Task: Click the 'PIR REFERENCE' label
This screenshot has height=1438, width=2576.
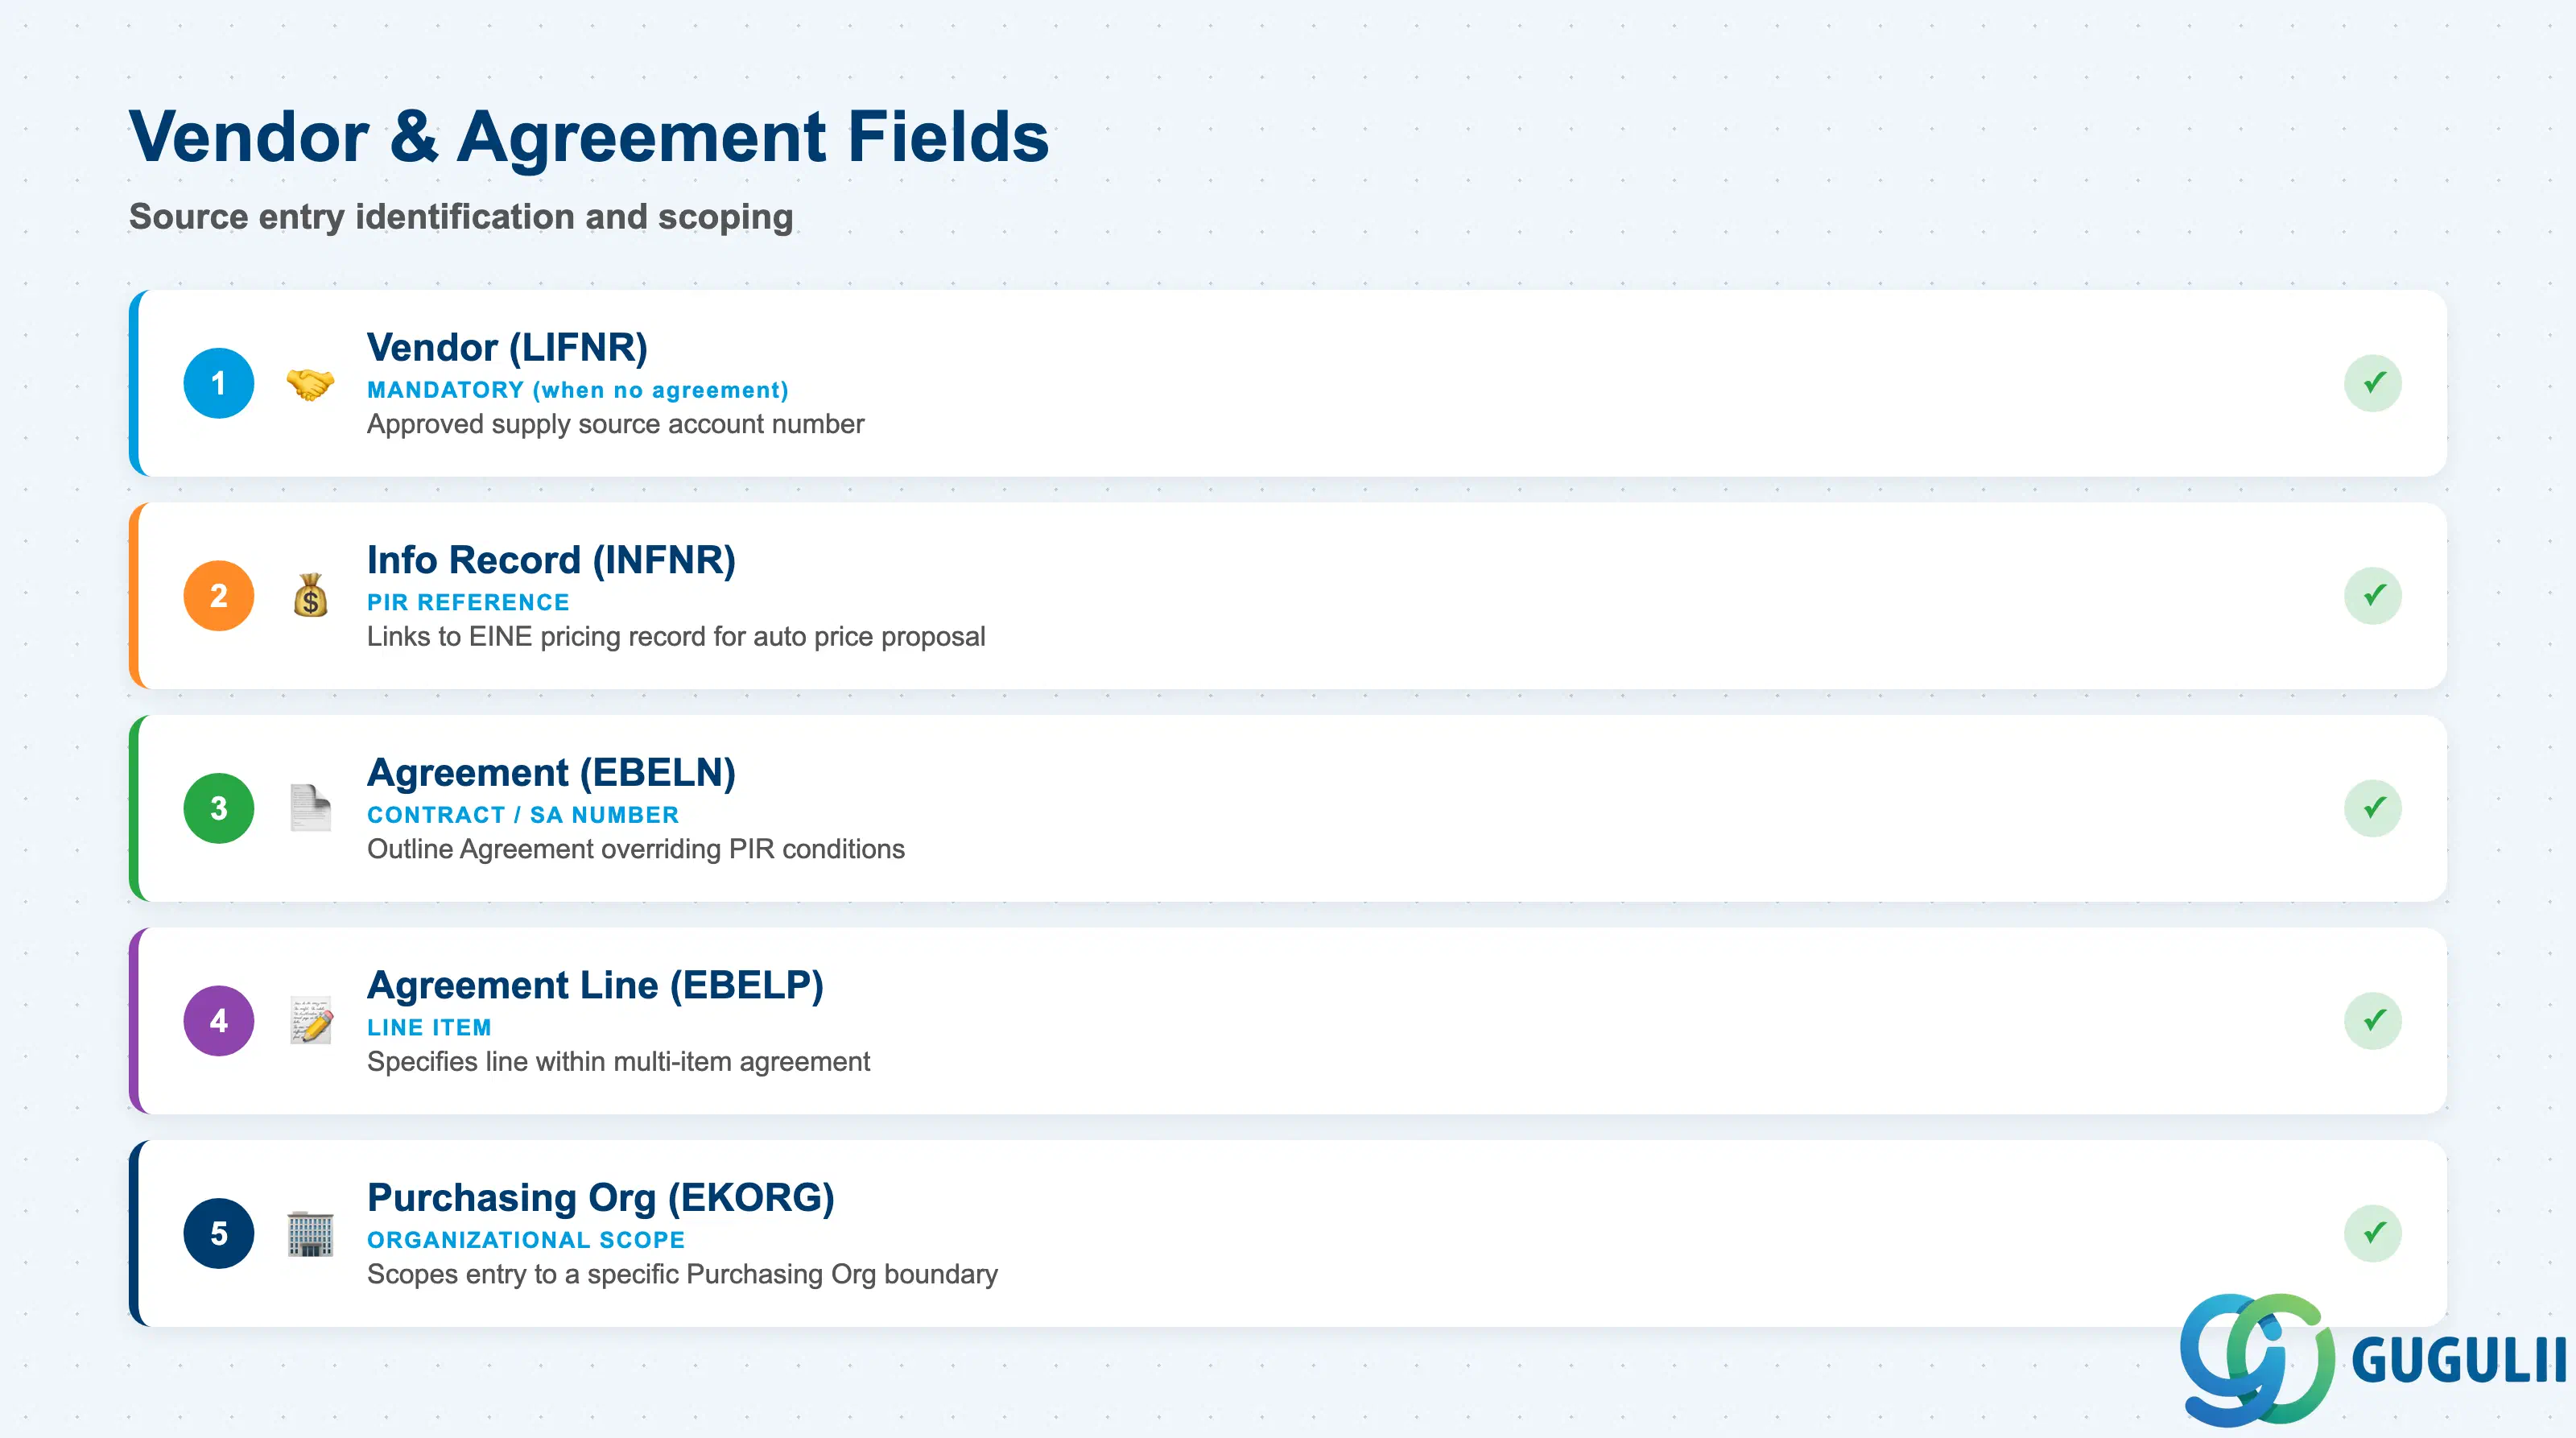Action: pos(468,602)
